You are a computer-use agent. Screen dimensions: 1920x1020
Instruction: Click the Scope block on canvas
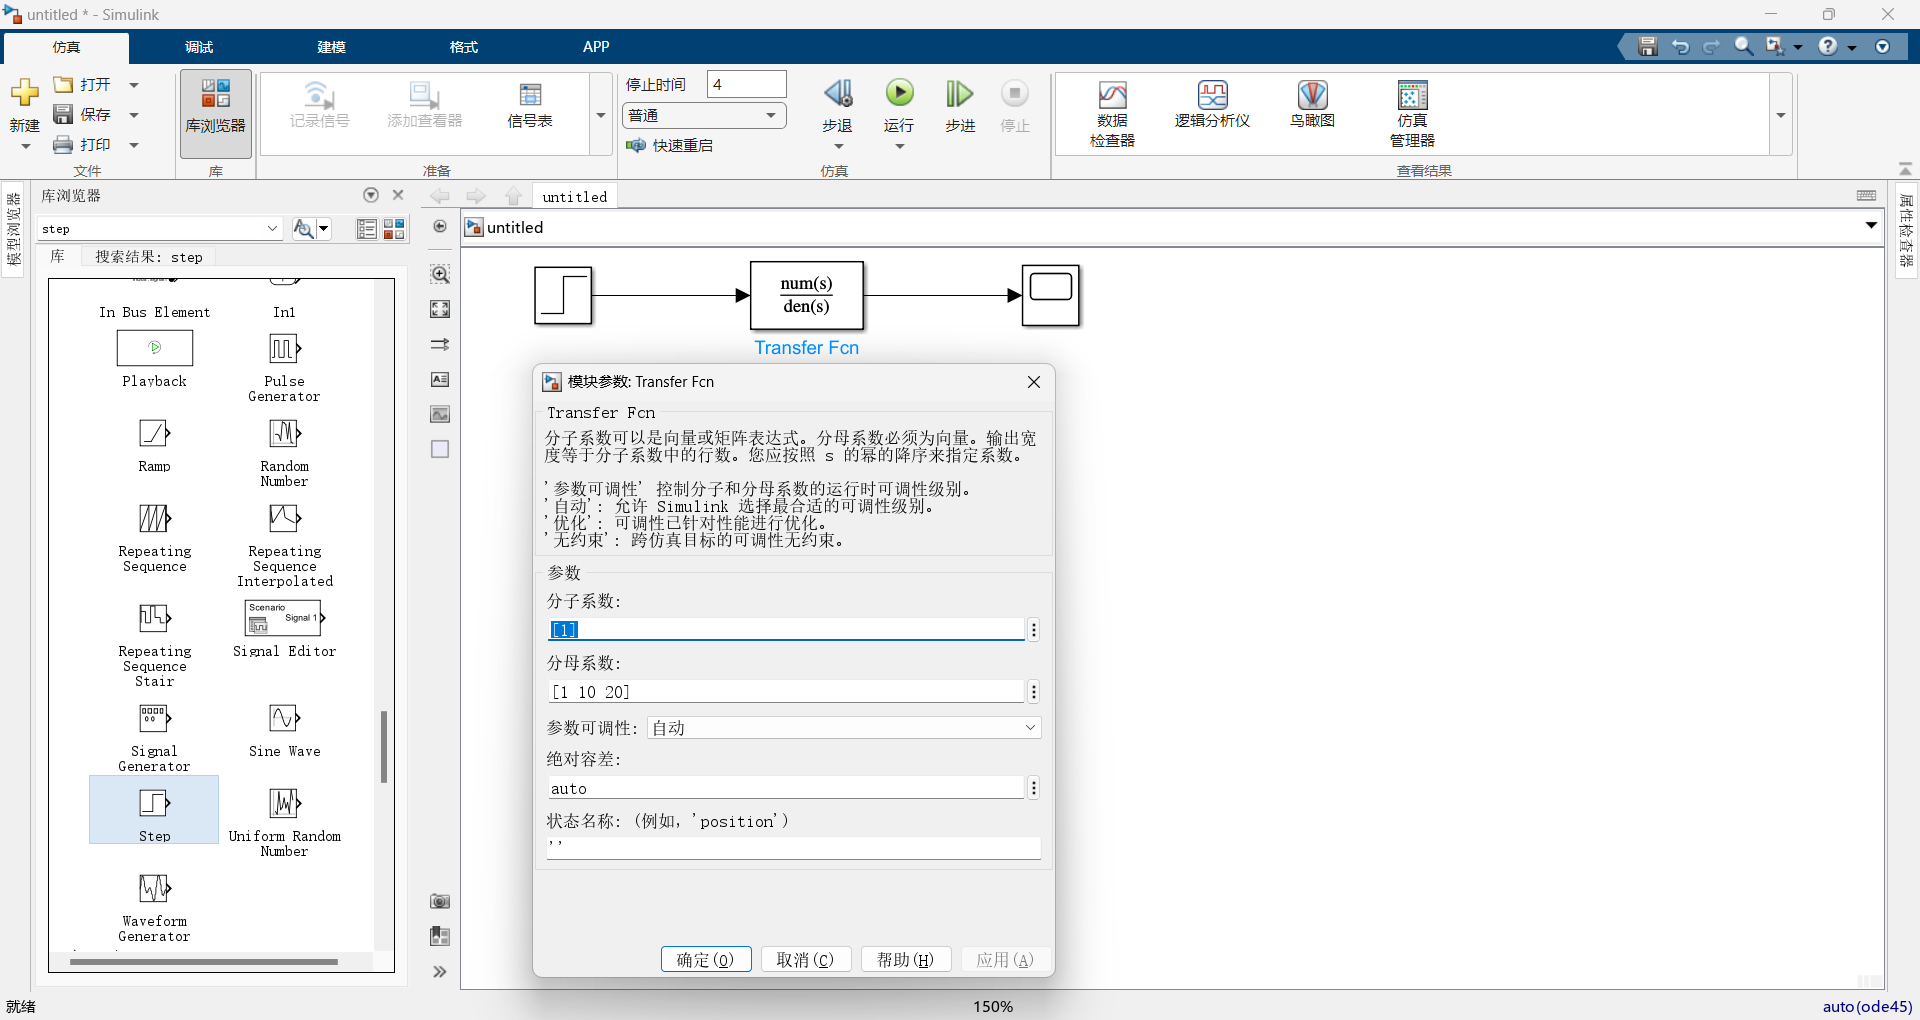tap(1051, 295)
